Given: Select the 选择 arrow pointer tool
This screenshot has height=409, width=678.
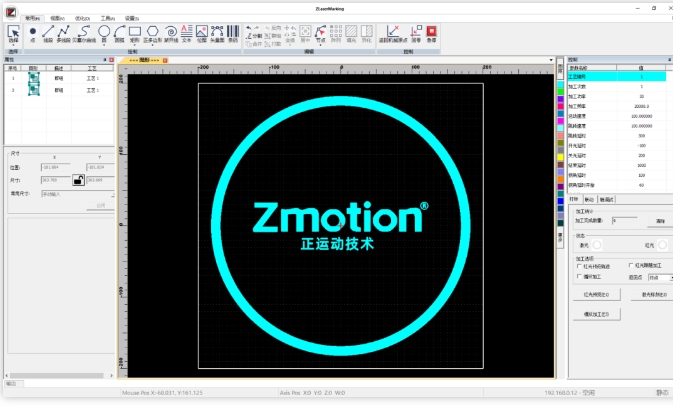Looking at the screenshot, I should pyautogui.click(x=13, y=32).
